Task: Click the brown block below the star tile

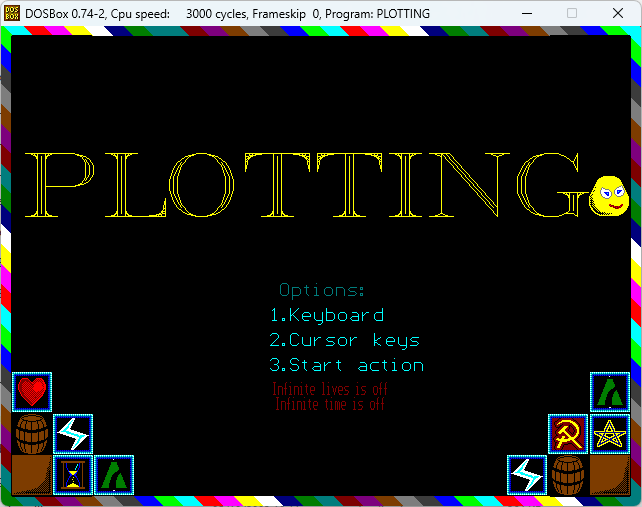Action: 610,475
